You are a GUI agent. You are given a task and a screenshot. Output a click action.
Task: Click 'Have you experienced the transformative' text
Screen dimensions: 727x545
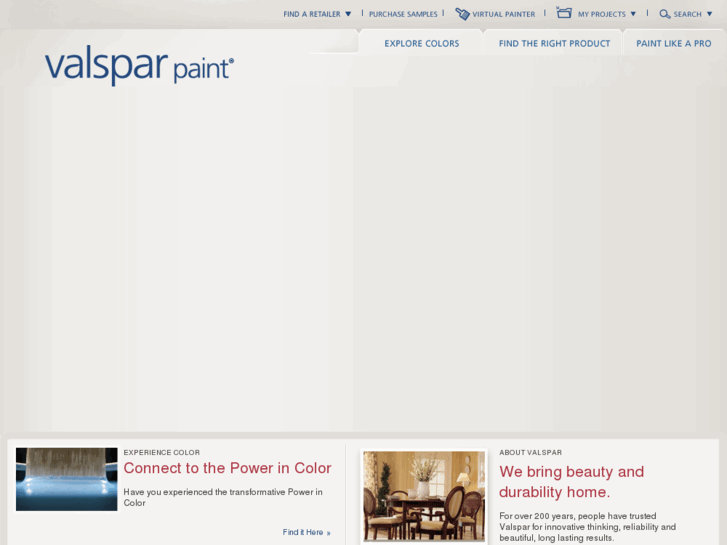(223, 497)
